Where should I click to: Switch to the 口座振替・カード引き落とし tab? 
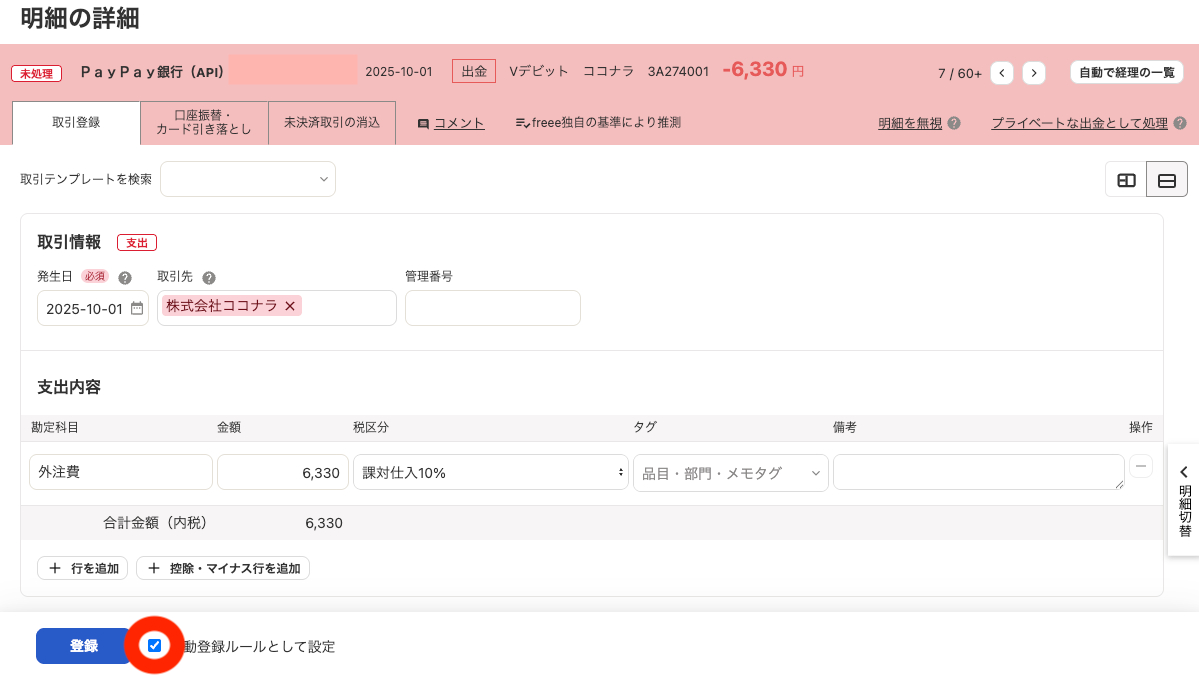pos(207,123)
